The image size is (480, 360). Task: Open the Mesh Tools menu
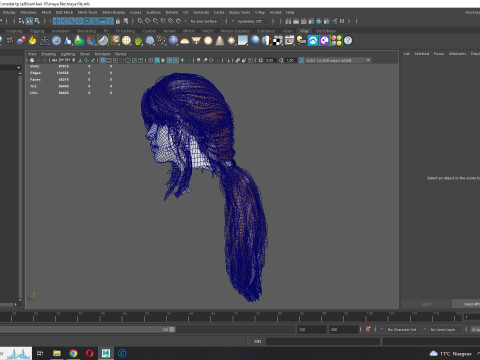[x=87, y=12]
